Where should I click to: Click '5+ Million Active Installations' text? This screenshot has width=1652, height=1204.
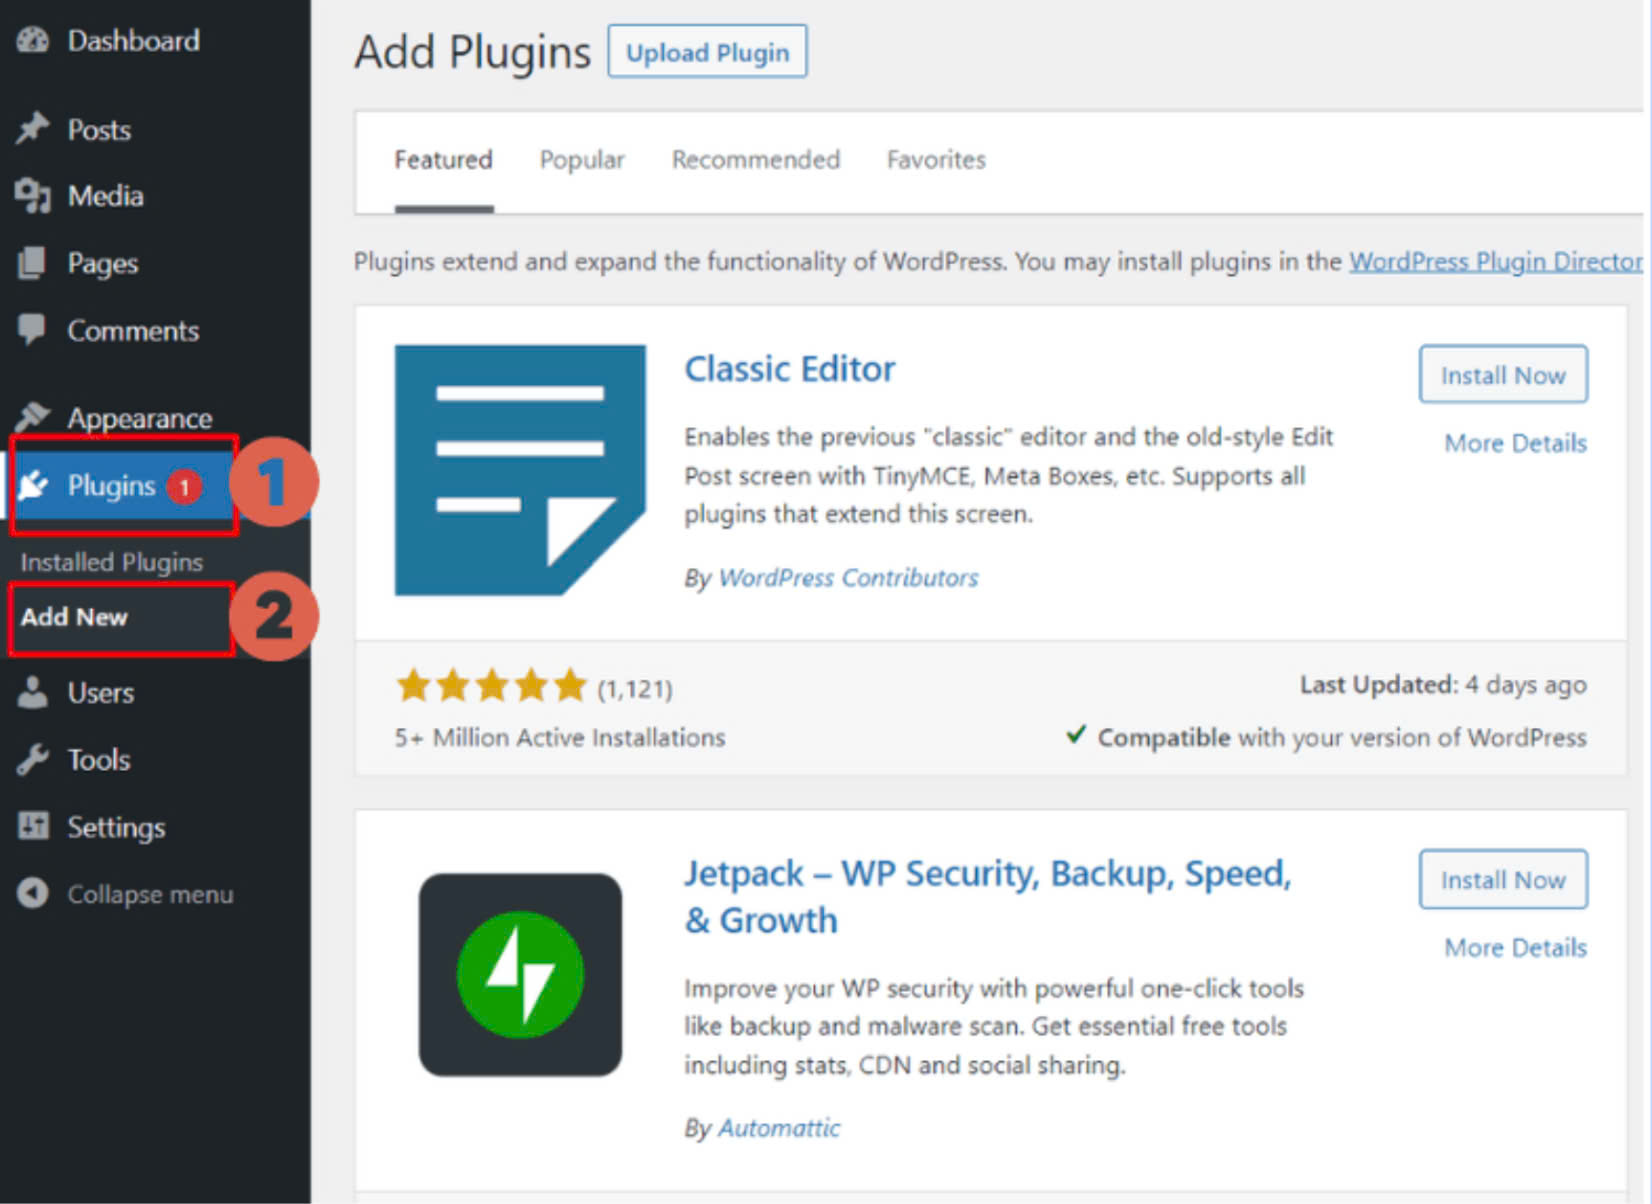(x=560, y=738)
